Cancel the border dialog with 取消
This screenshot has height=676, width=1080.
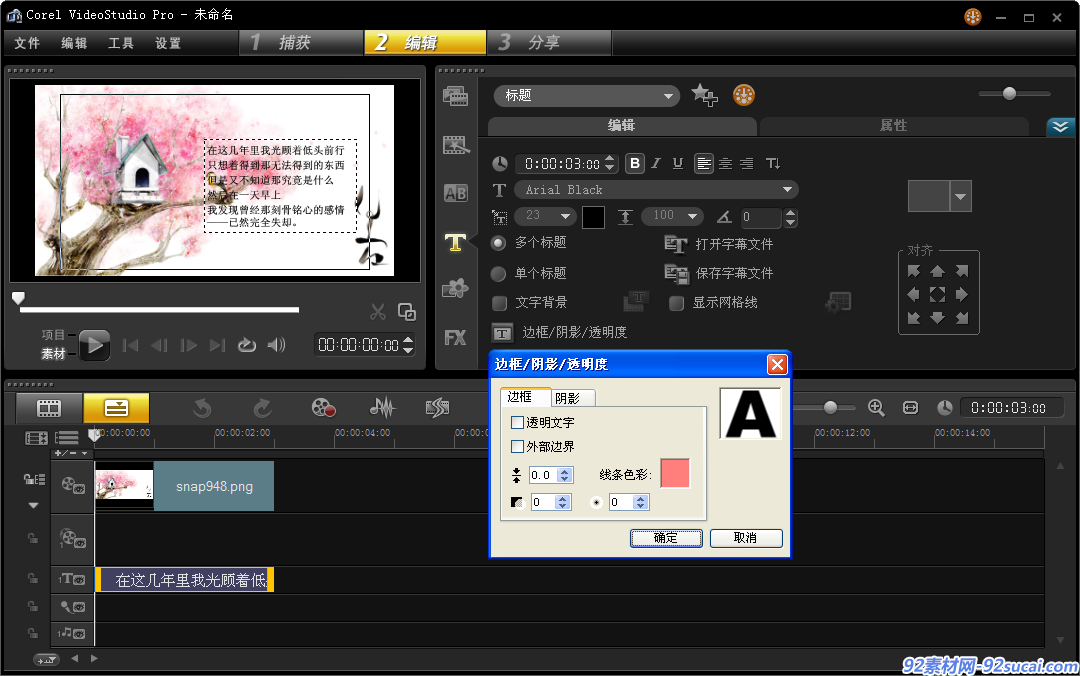(x=746, y=538)
